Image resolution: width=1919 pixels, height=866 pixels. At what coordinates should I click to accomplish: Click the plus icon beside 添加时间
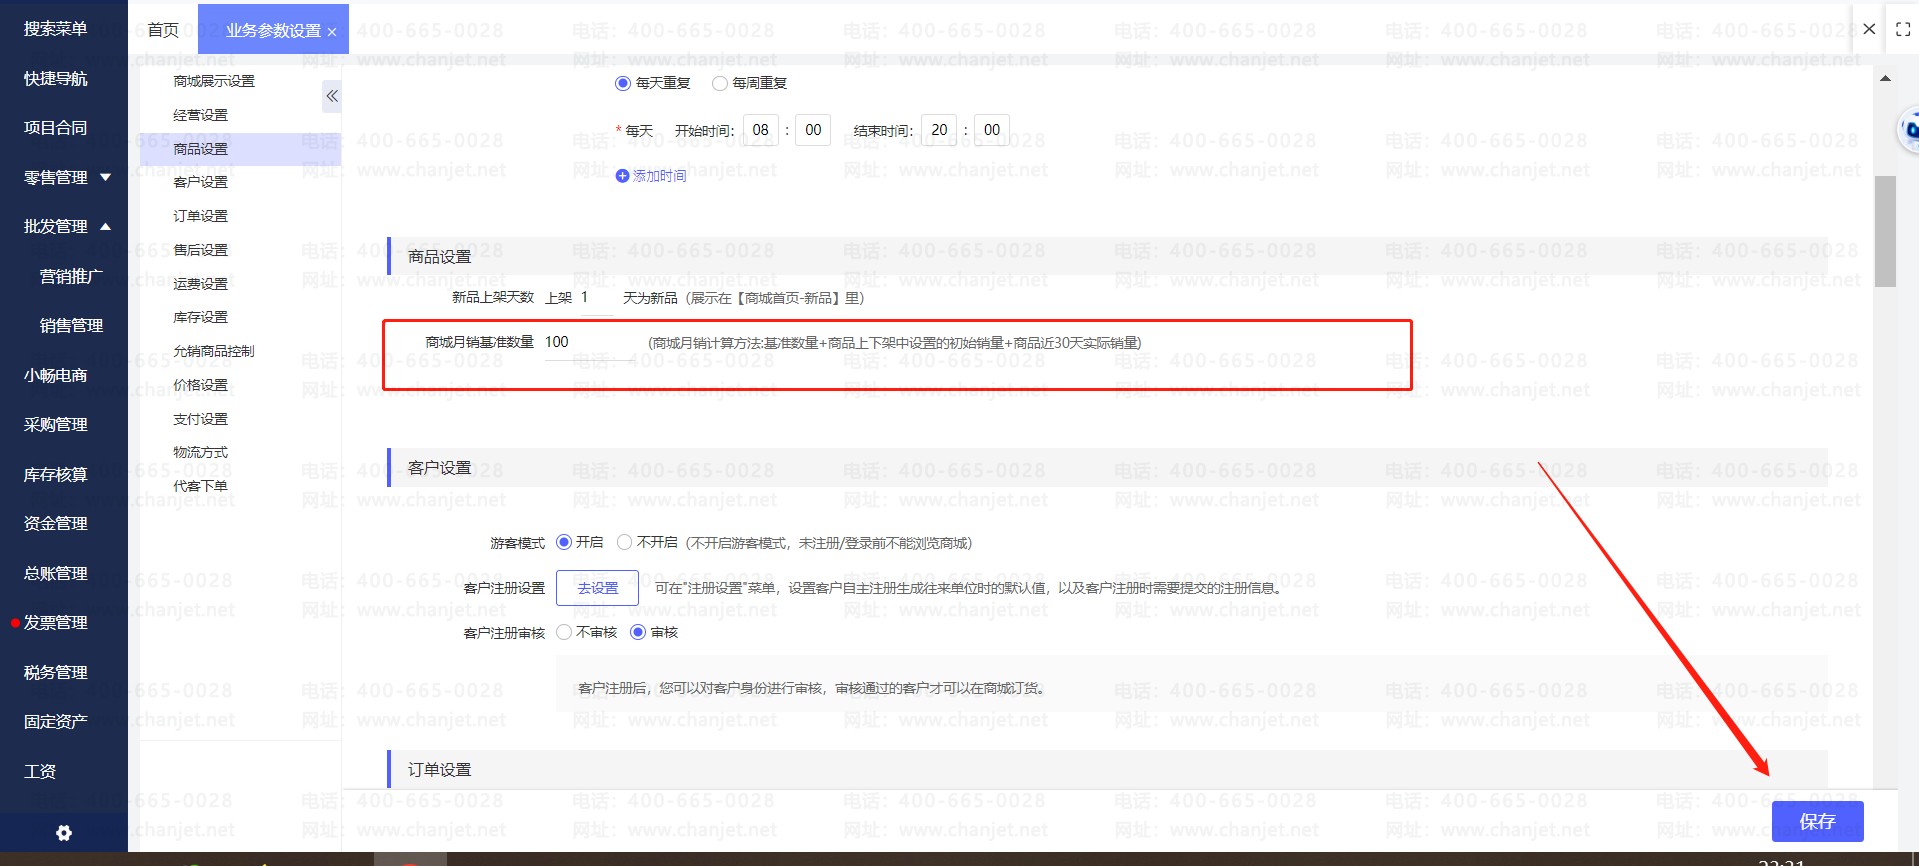(622, 176)
